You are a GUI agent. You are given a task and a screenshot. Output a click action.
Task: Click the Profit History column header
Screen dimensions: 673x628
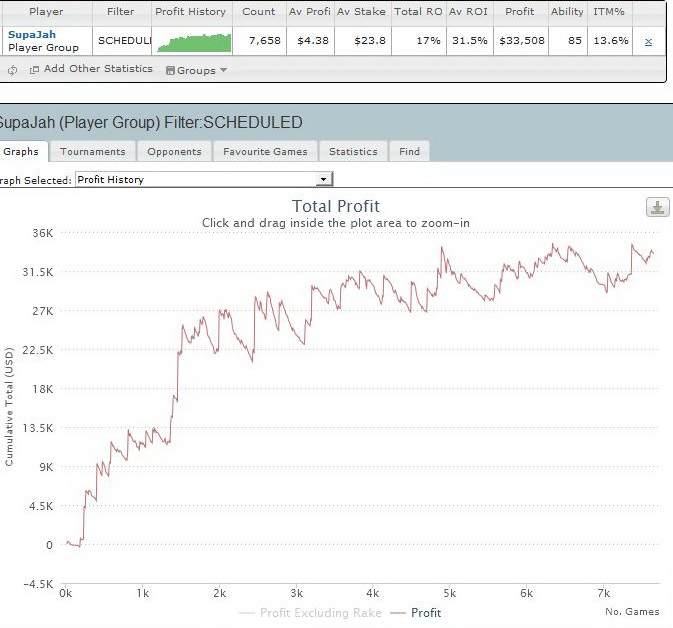(x=191, y=12)
